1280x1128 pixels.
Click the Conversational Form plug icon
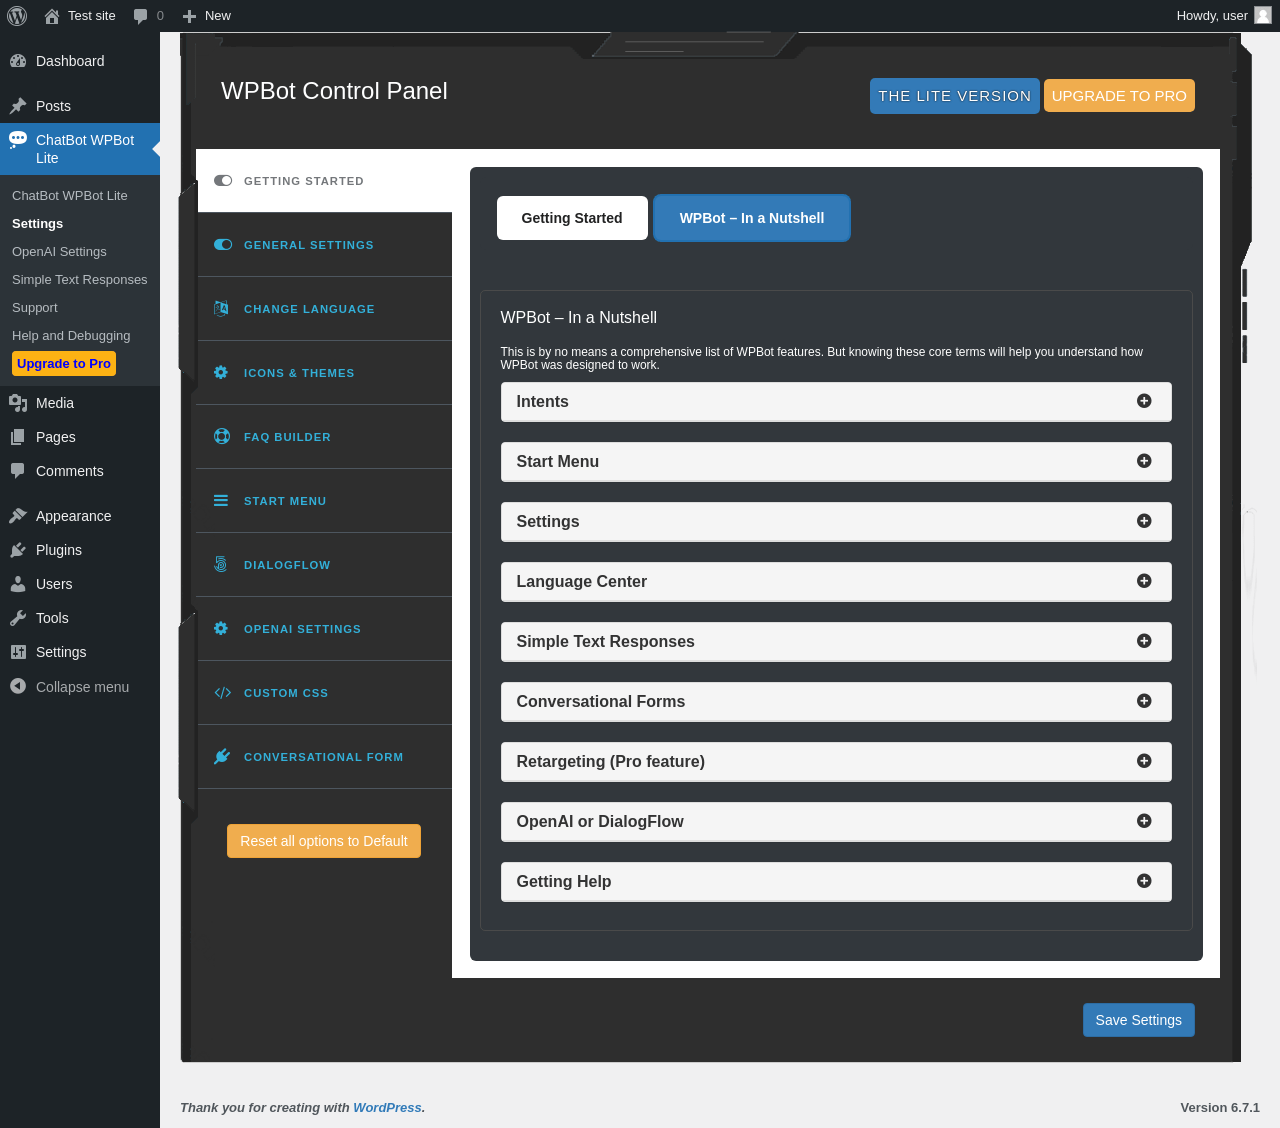coord(222,756)
